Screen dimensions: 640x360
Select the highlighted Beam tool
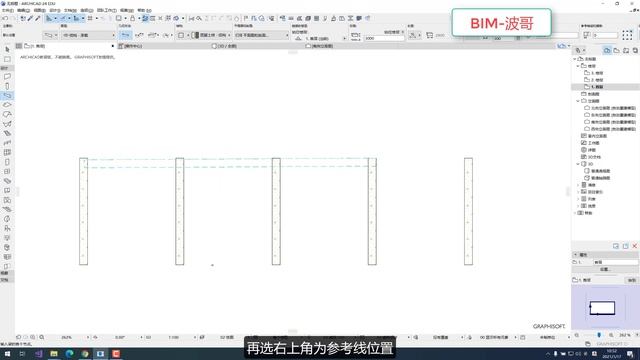click(7, 96)
